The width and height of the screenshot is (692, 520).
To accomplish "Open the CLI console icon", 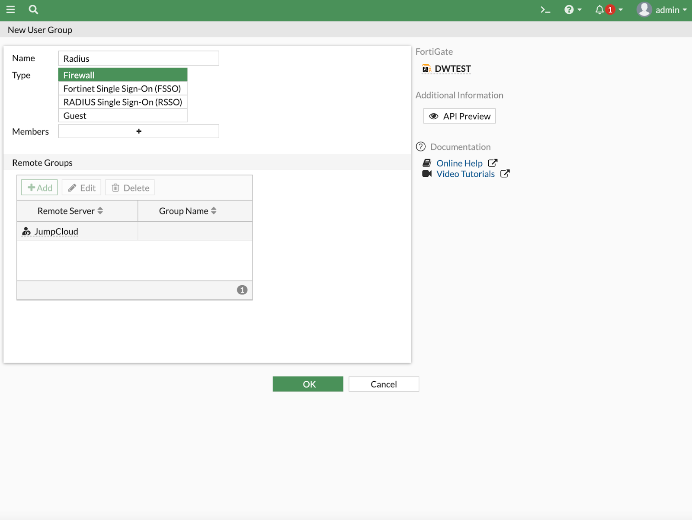I will tap(545, 9).
